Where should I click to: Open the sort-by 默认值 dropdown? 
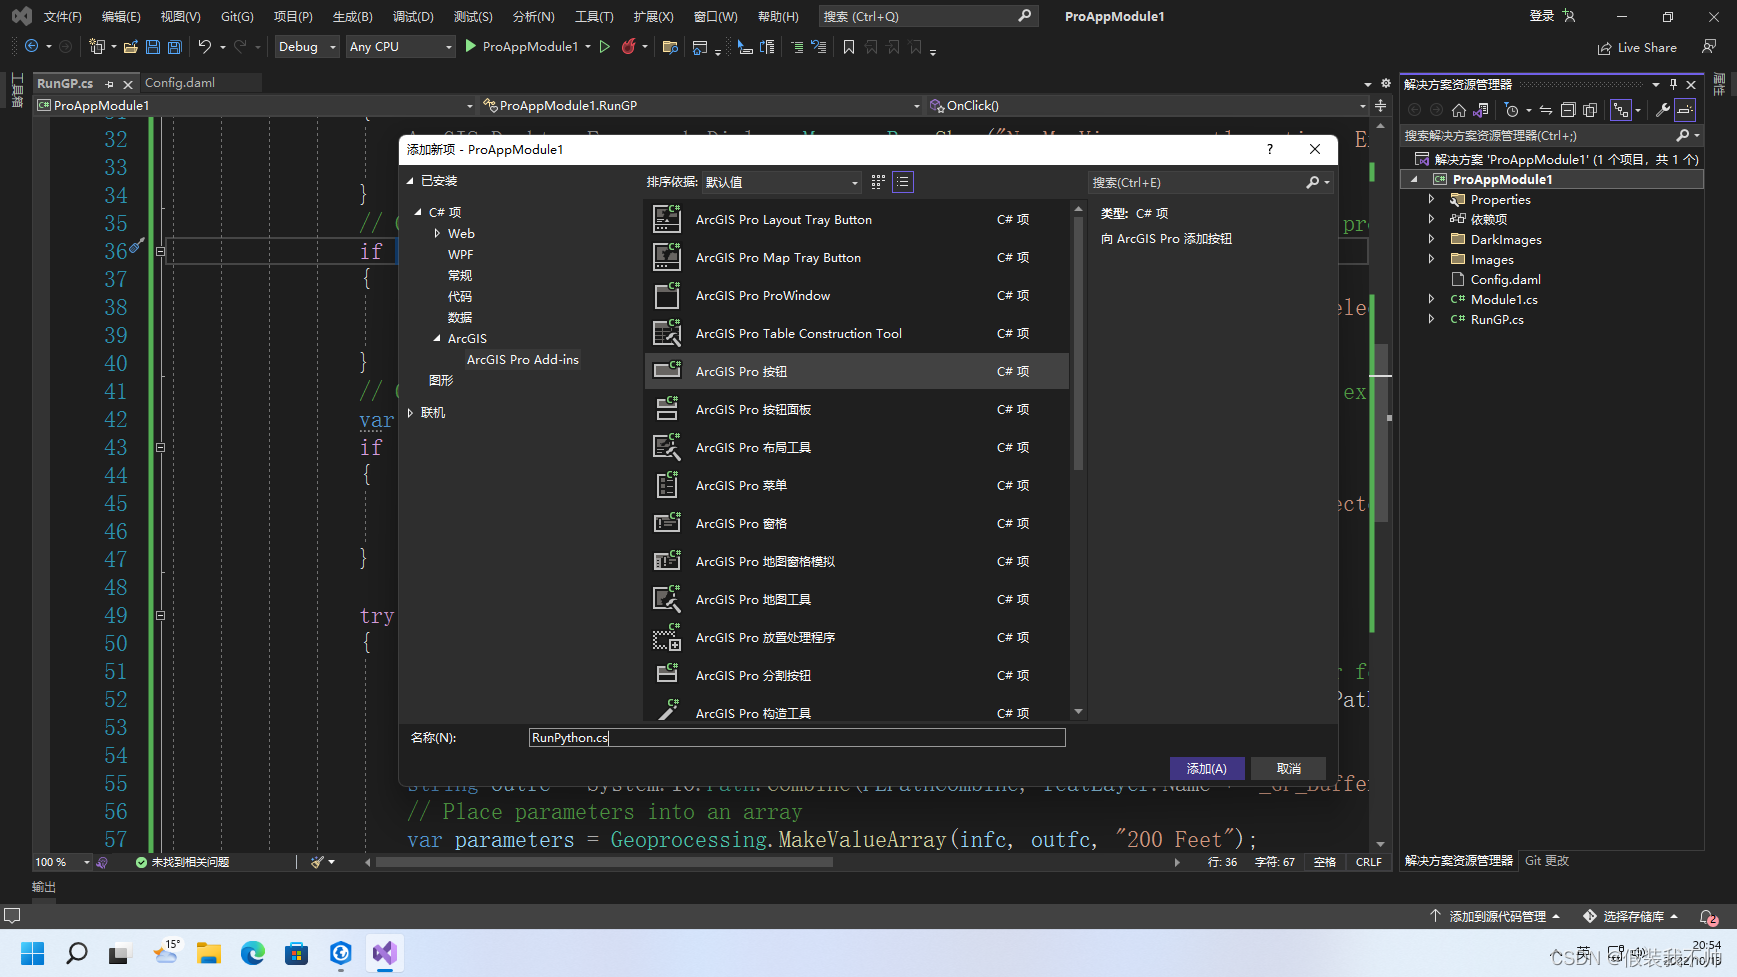(x=781, y=182)
